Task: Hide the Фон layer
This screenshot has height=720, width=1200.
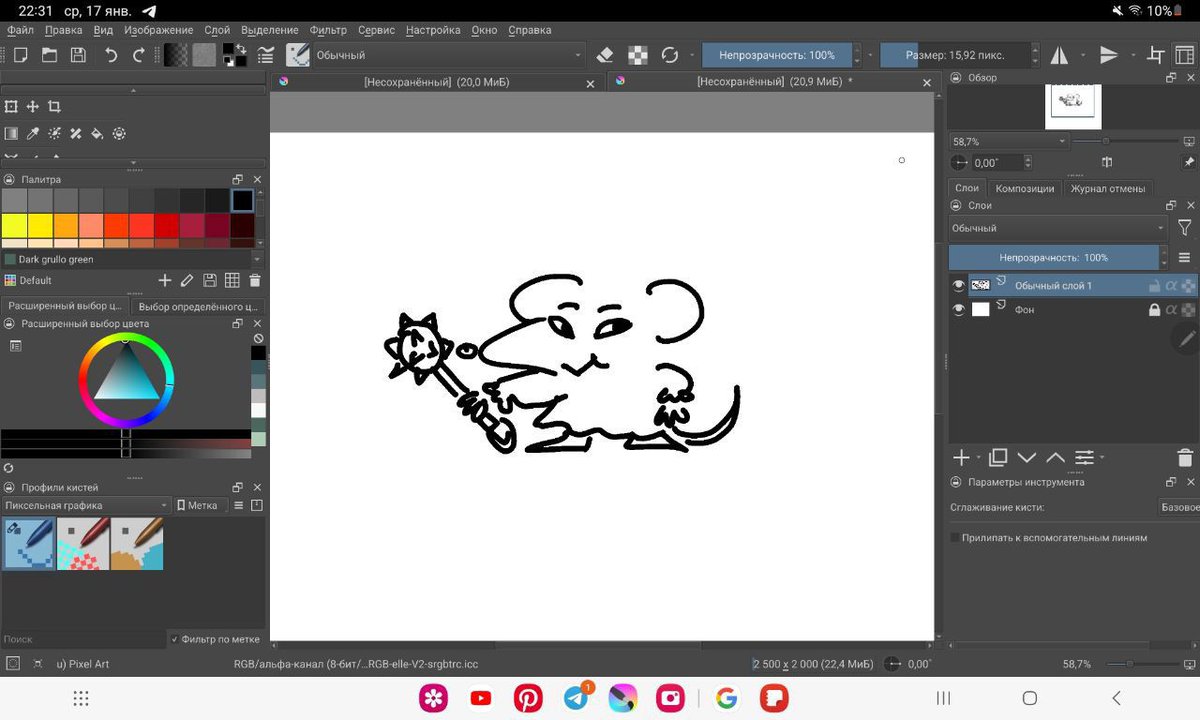Action: pyautogui.click(x=959, y=310)
